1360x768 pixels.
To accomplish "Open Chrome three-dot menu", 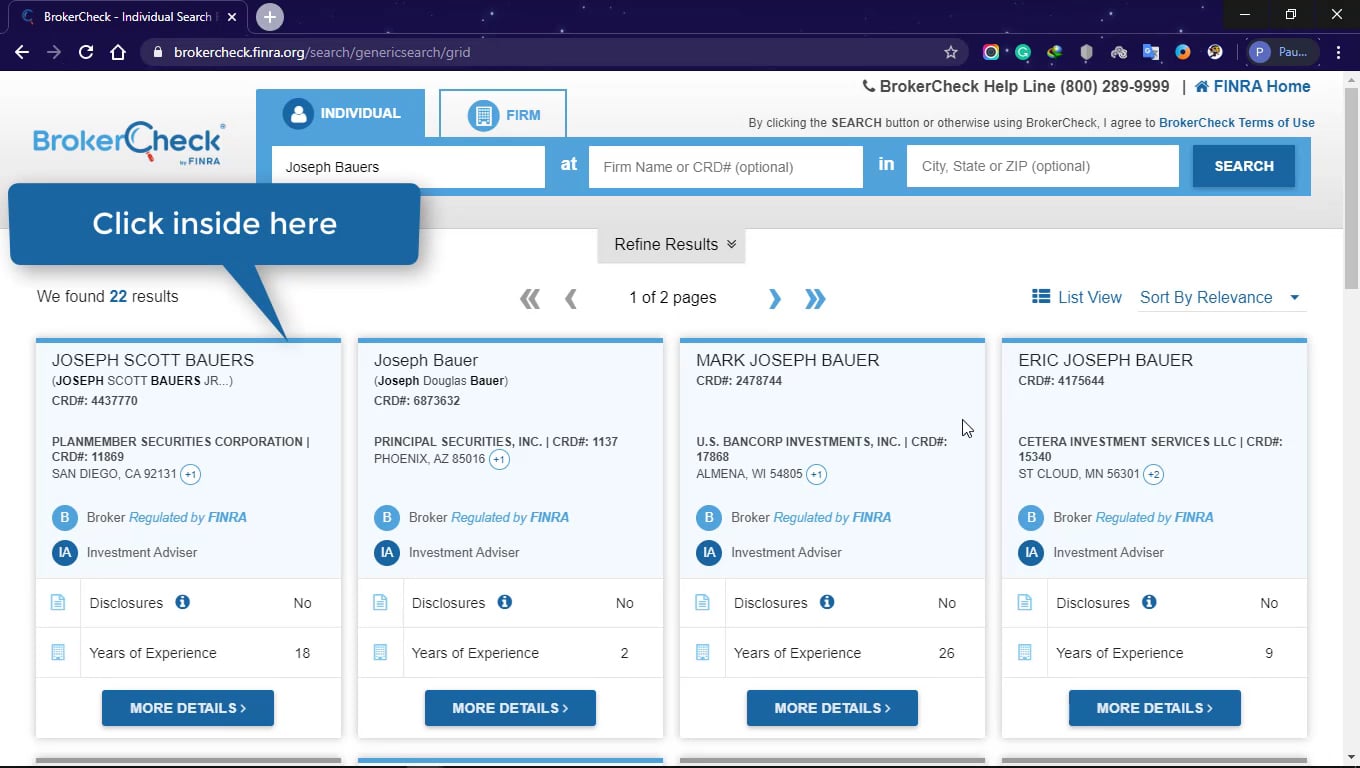I will pyautogui.click(x=1339, y=52).
